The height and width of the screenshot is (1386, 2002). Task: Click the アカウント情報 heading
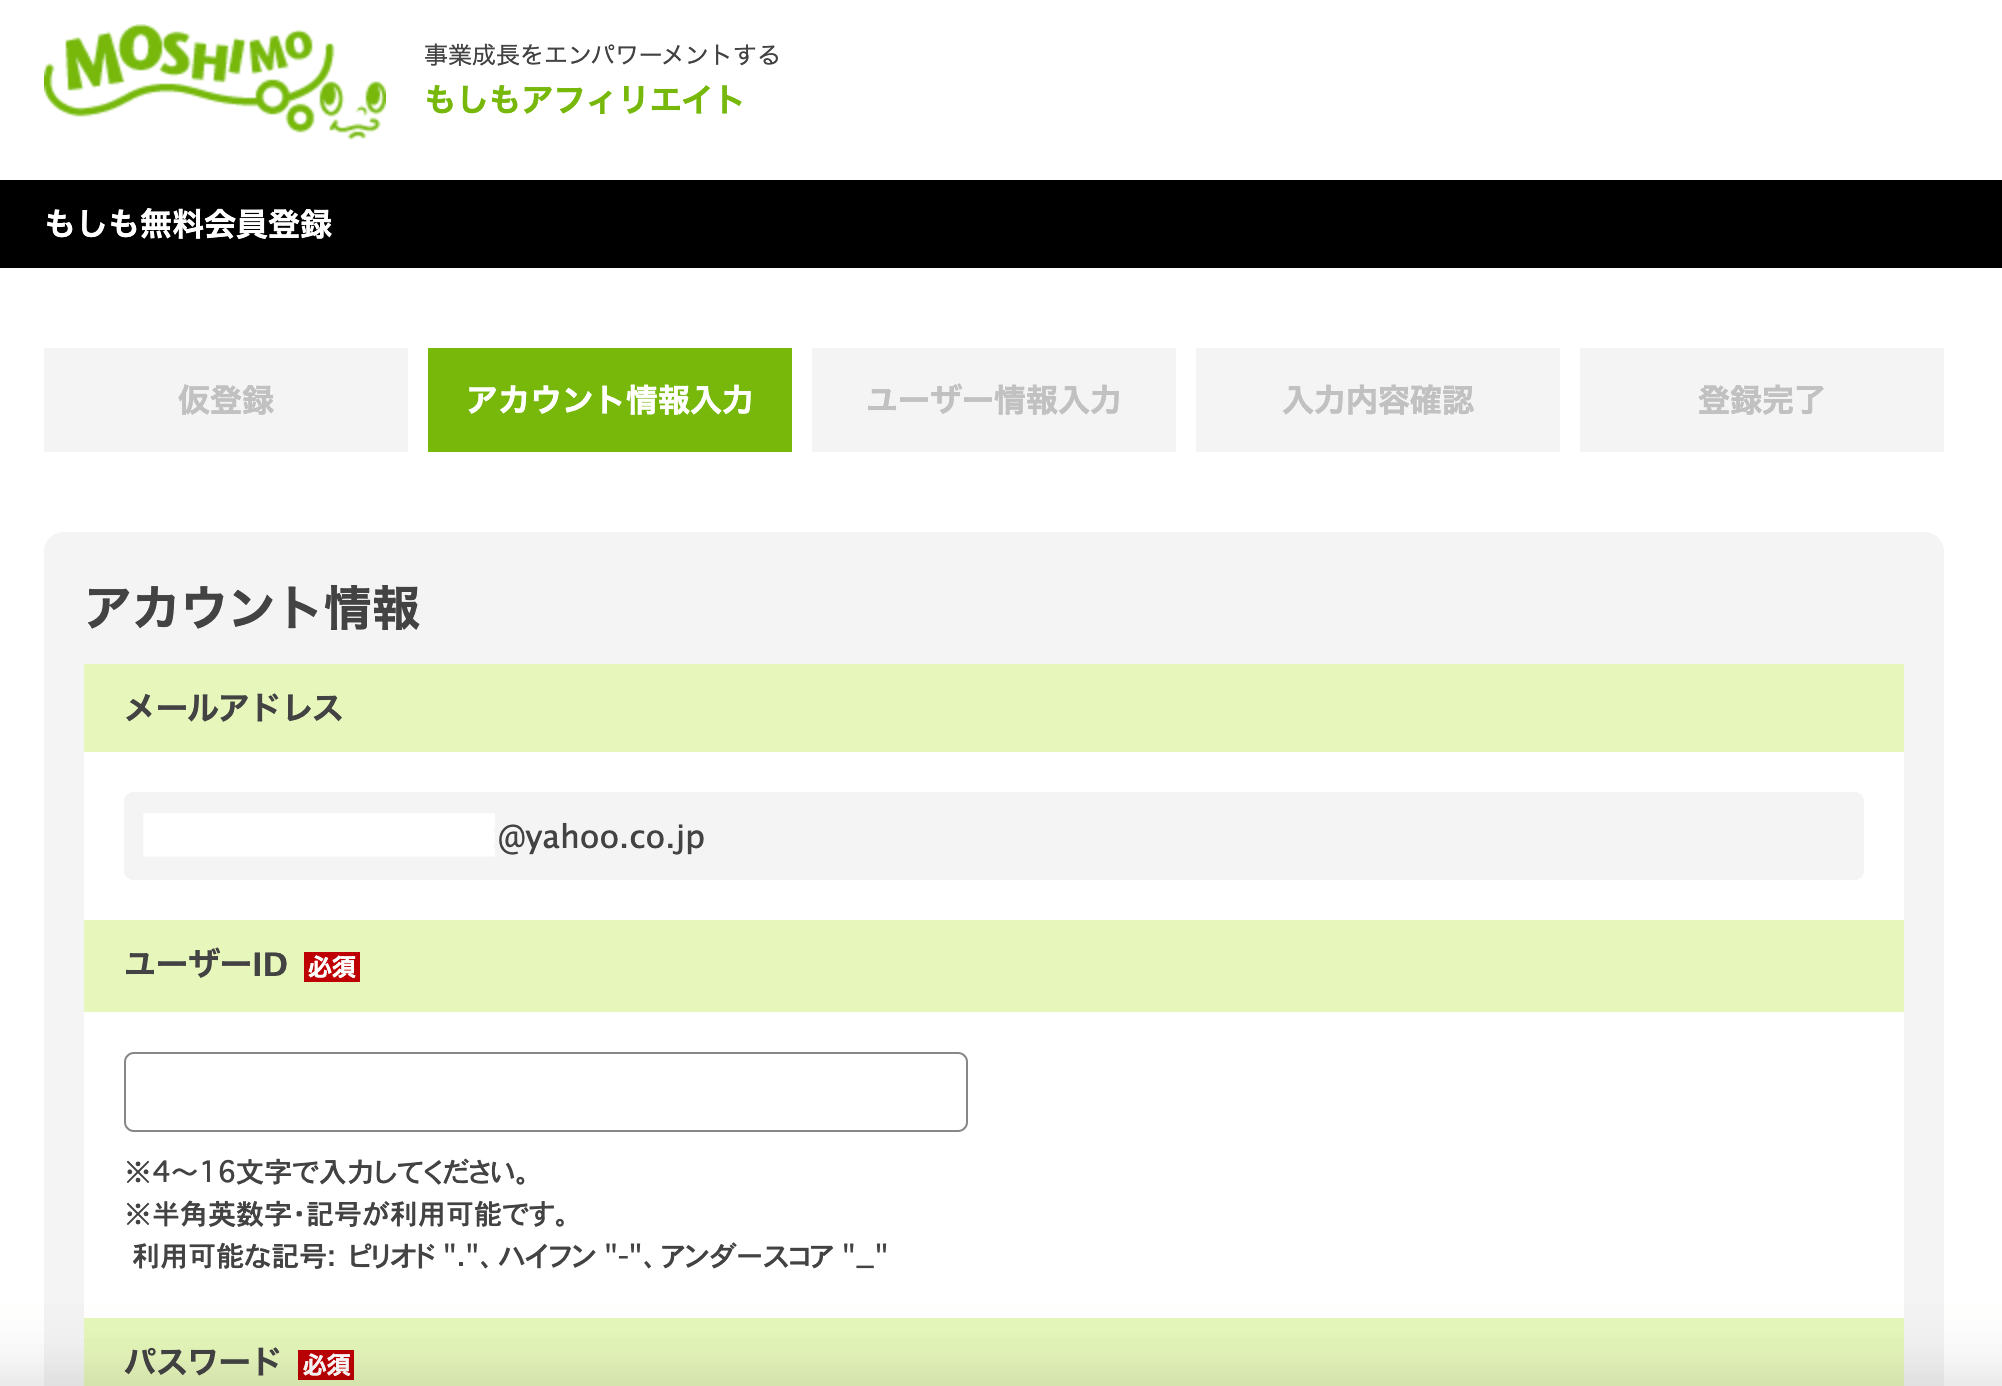coord(253,608)
